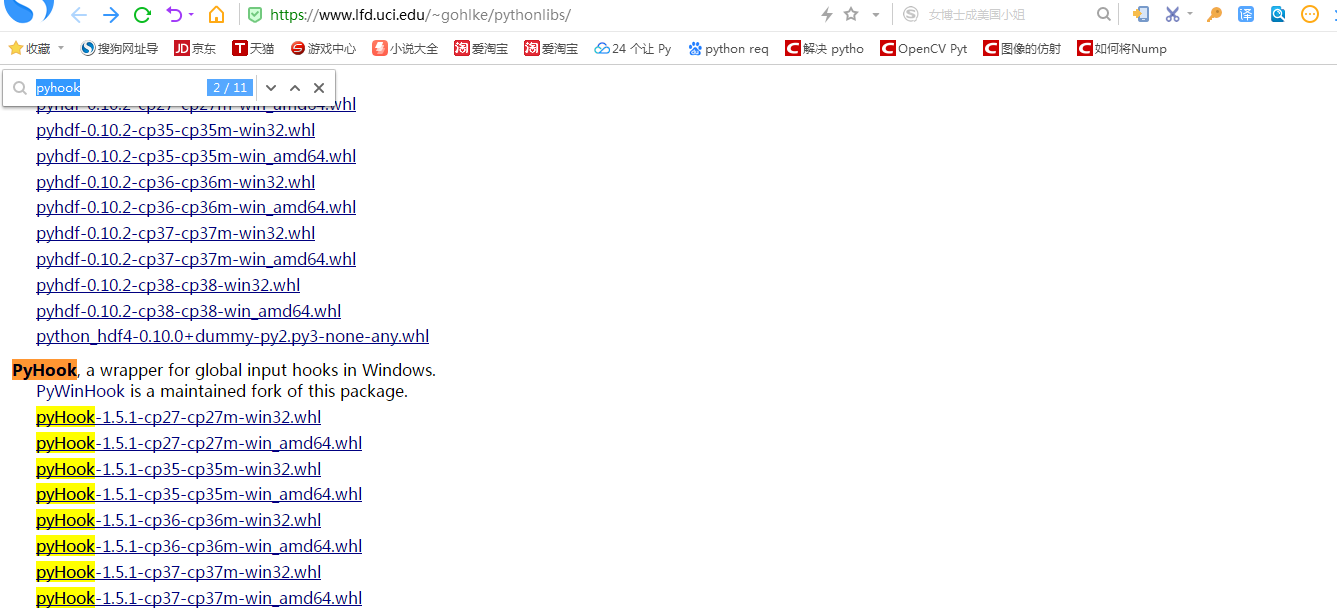Download pyhdf-0.10.2-cp35-cp35m-win_amd64.whl
This screenshot has width=1337, height=613.
(196, 156)
